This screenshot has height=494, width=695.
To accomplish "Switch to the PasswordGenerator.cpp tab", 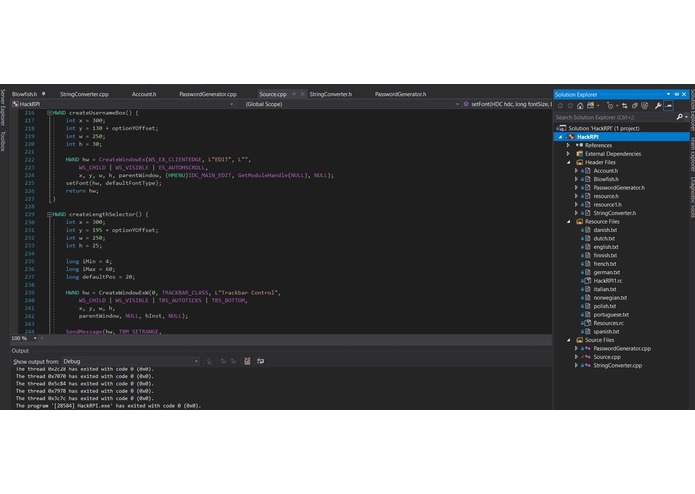I will pyautogui.click(x=208, y=94).
